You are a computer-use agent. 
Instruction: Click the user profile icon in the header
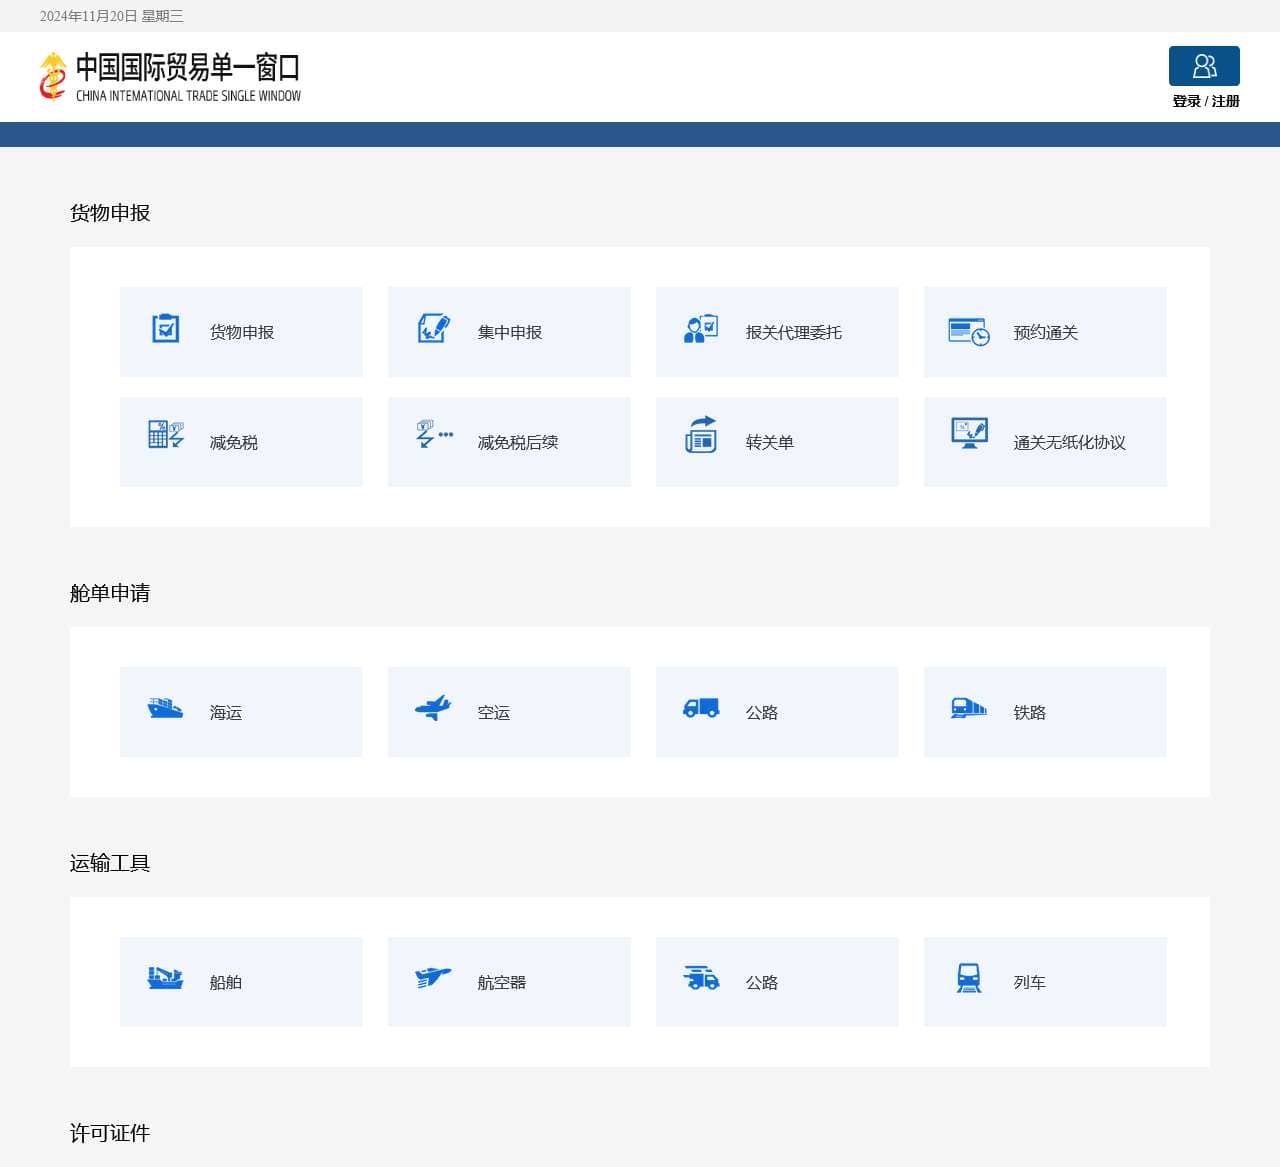tap(1204, 66)
